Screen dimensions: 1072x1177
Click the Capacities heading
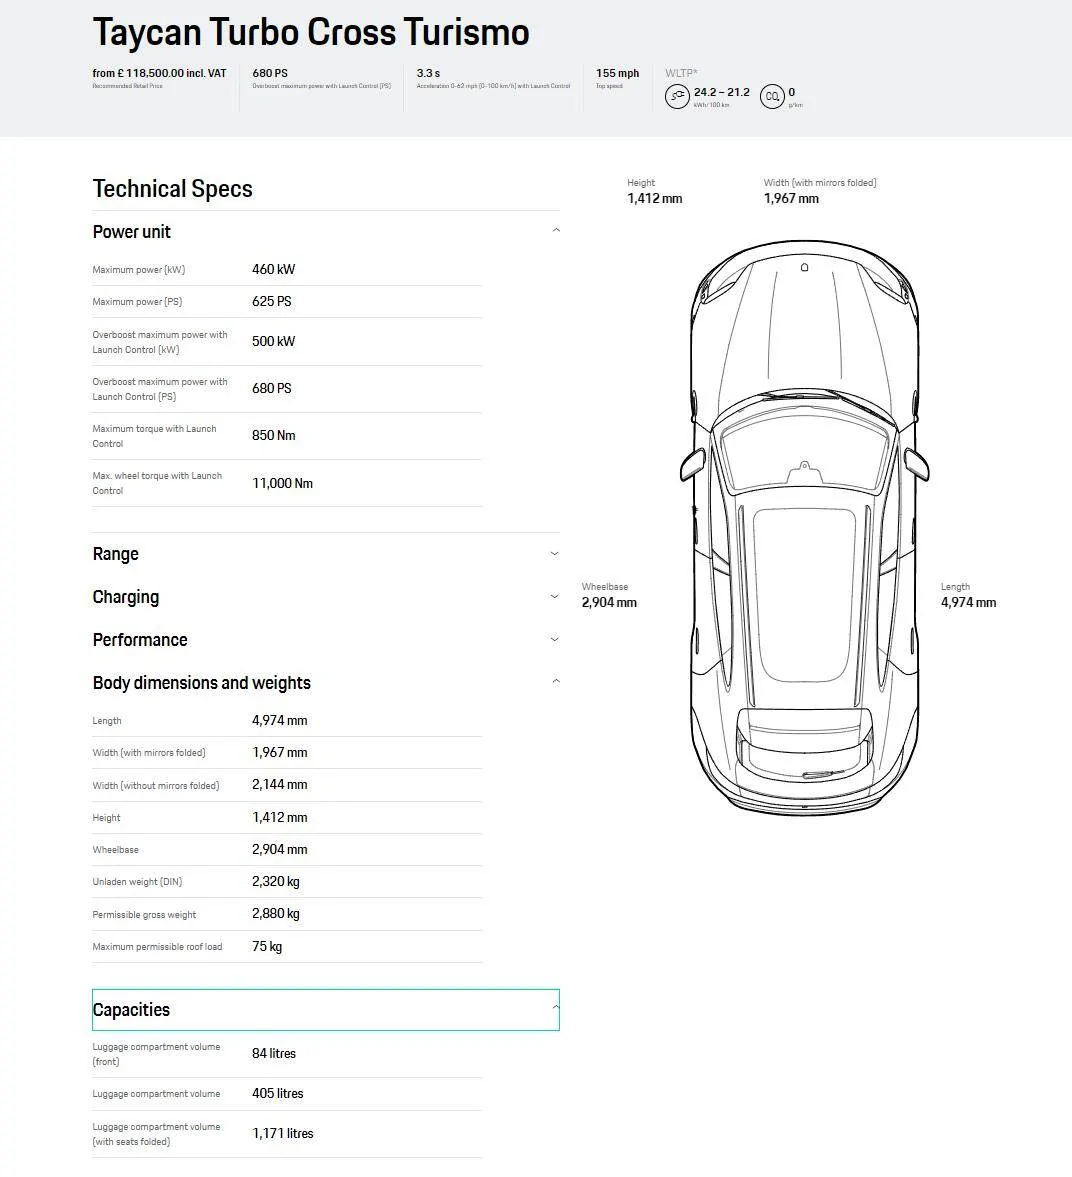click(x=131, y=1010)
